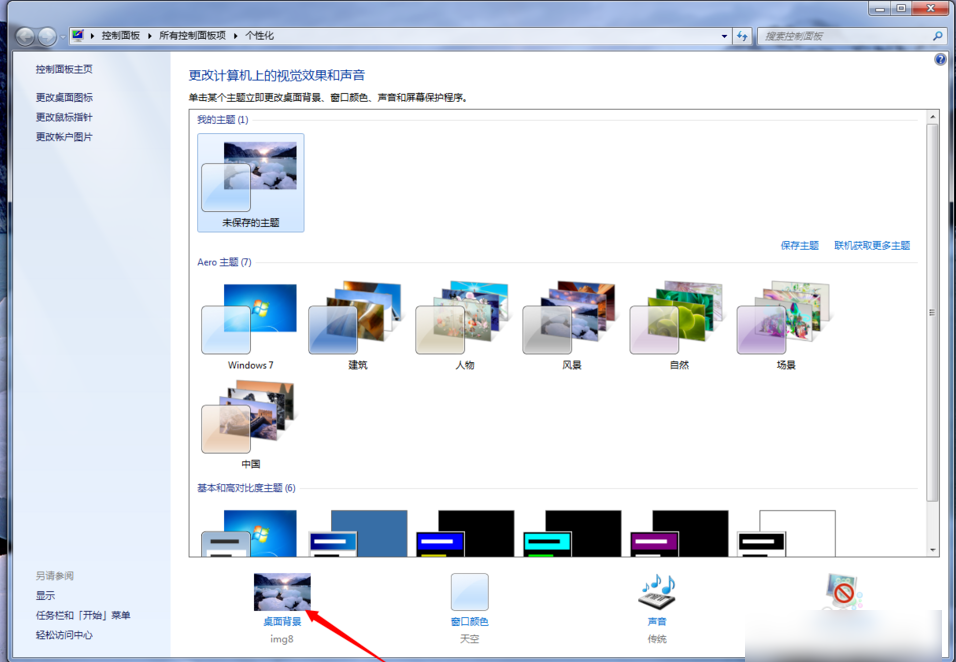The image size is (956, 662).
Task: Open 更改鼠标指针 in the sidebar
Action: 64,117
